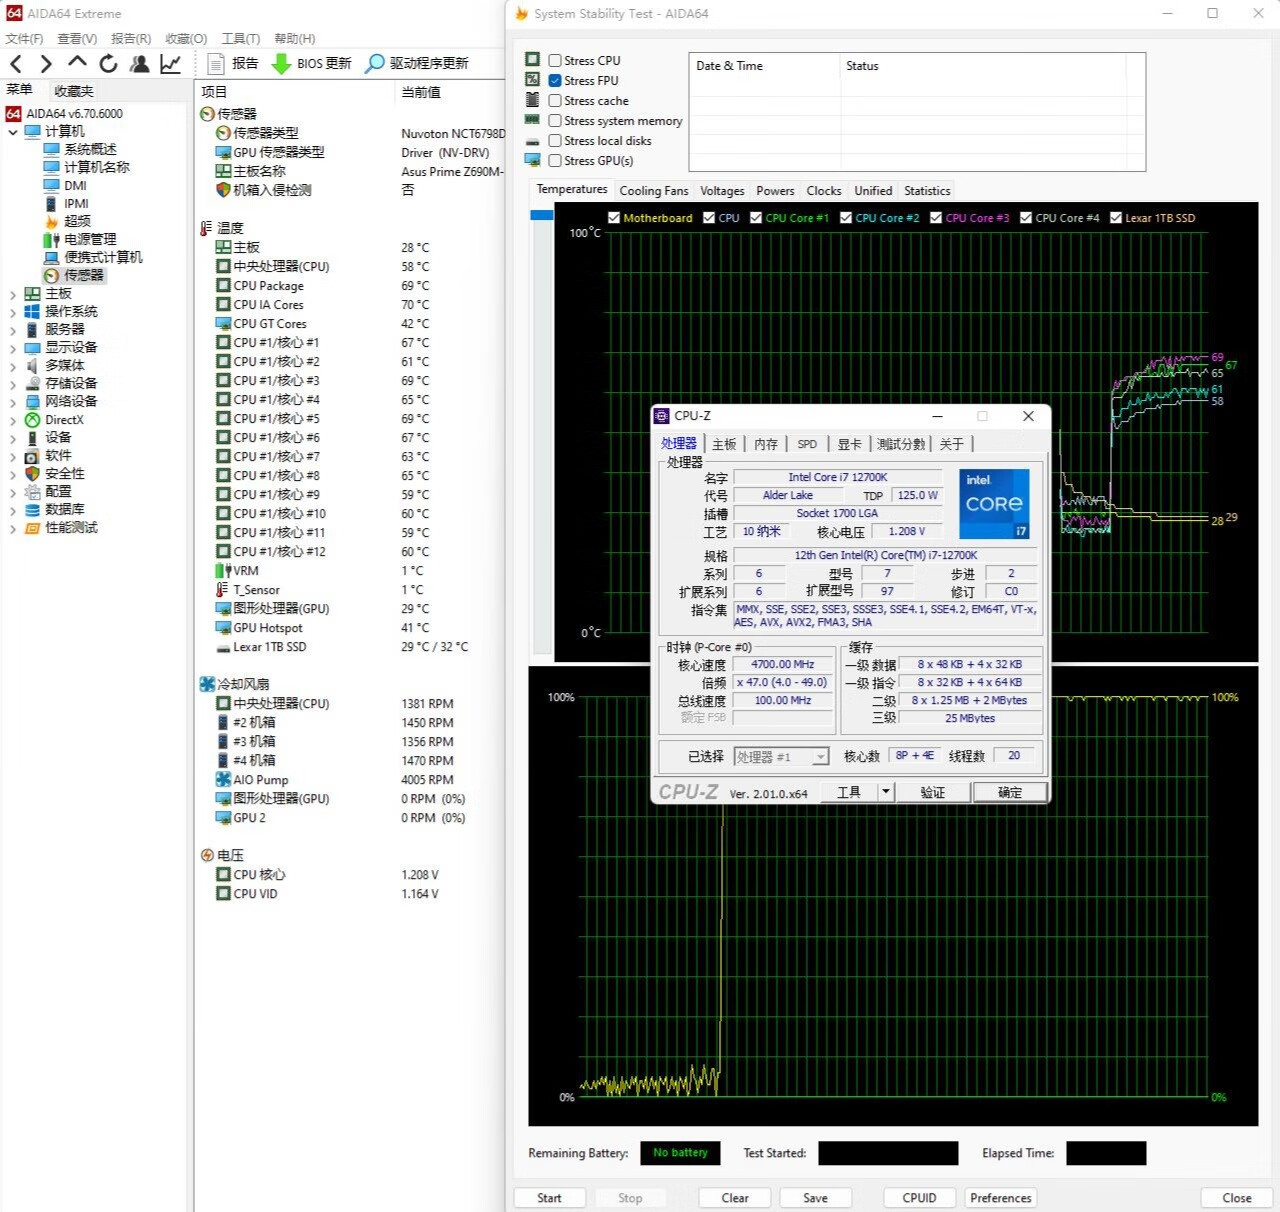The width and height of the screenshot is (1280, 1212).
Task: Open the 电源管理 power management item
Action: (x=90, y=239)
